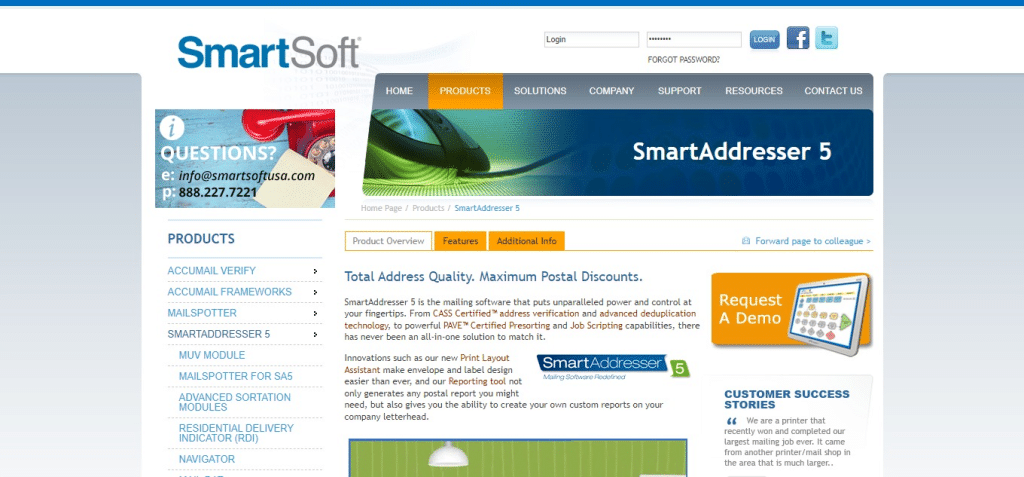Open the HOME menu item
Viewport: 1024px width, 477px height.
click(x=399, y=91)
